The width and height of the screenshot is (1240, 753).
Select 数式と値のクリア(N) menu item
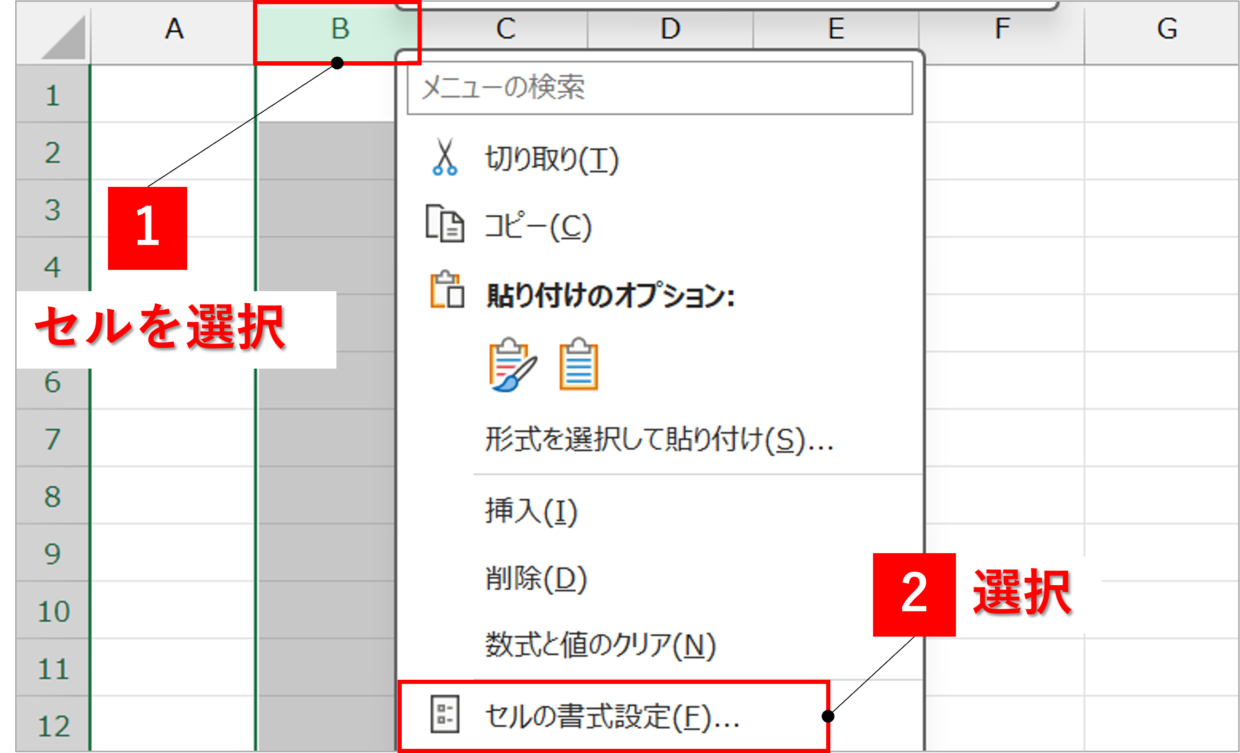pyautogui.click(x=601, y=645)
